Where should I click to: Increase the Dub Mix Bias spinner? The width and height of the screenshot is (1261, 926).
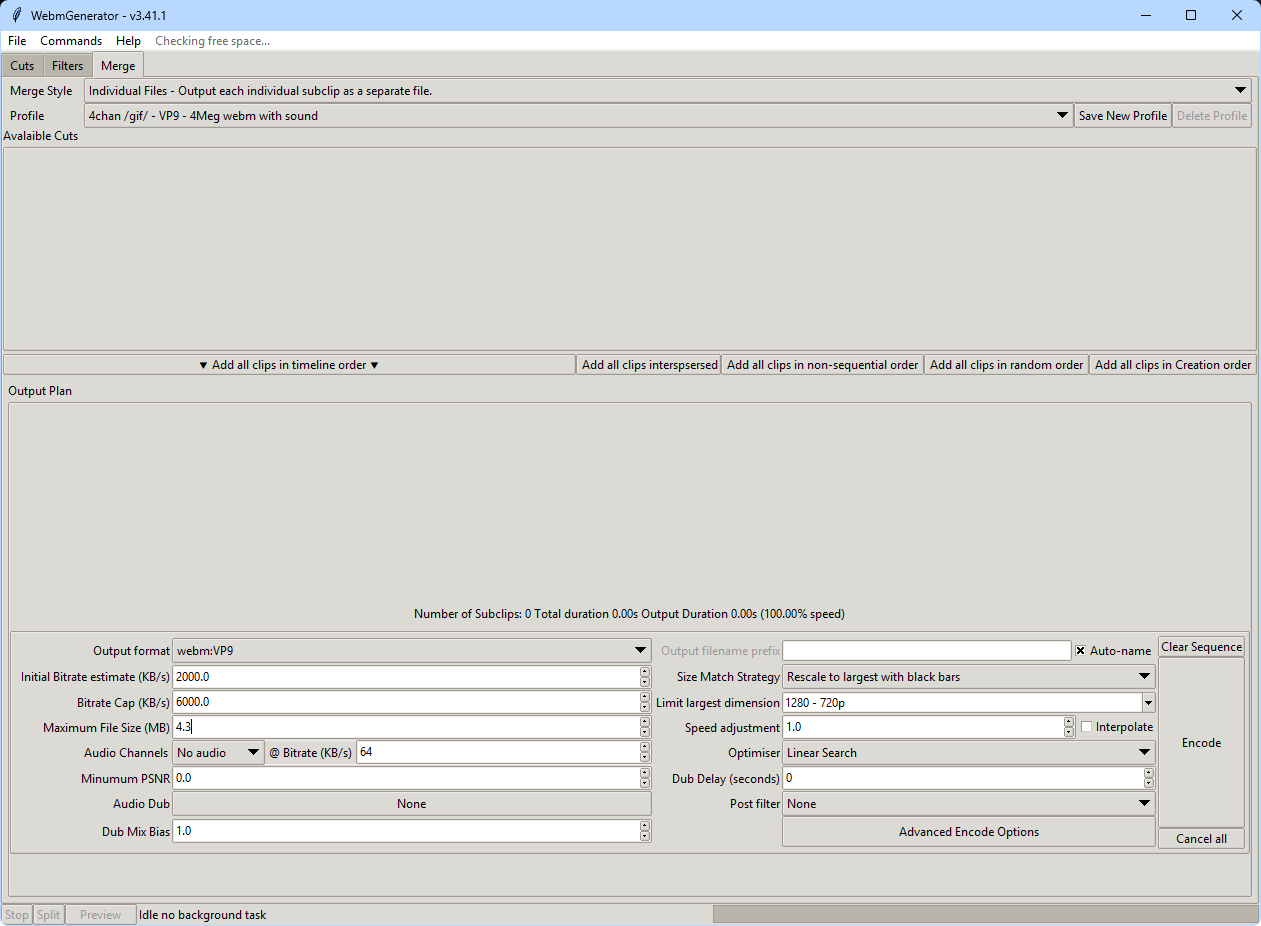coord(645,827)
